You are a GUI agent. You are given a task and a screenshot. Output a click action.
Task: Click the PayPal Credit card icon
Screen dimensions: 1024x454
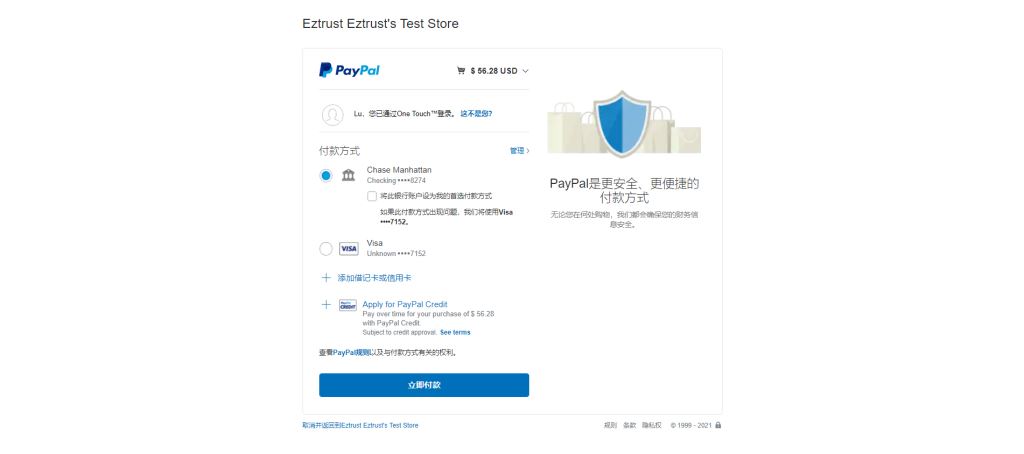(348, 305)
